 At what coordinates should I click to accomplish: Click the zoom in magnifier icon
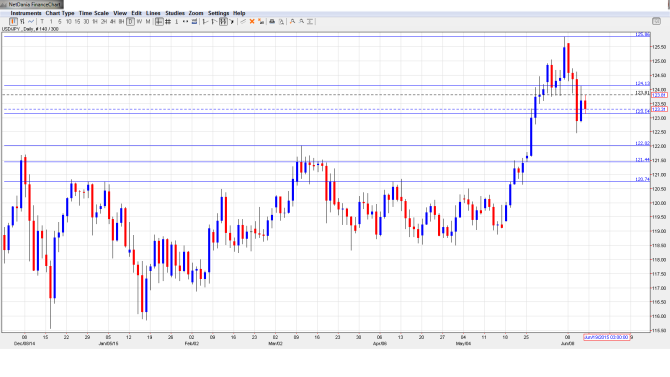pyautogui.click(x=292, y=21)
